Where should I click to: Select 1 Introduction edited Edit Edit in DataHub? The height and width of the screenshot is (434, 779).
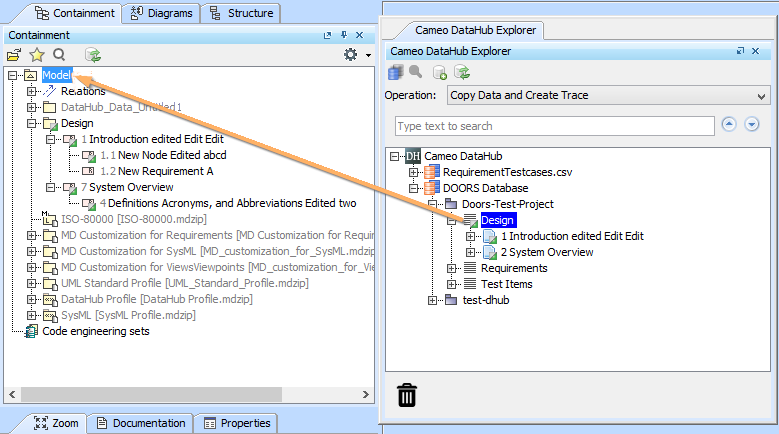pyautogui.click(x=572, y=236)
